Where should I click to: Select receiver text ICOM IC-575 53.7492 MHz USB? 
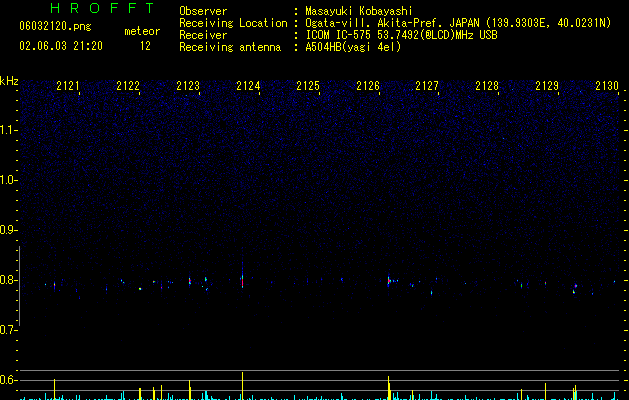pyautogui.click(x=401, y=35)
